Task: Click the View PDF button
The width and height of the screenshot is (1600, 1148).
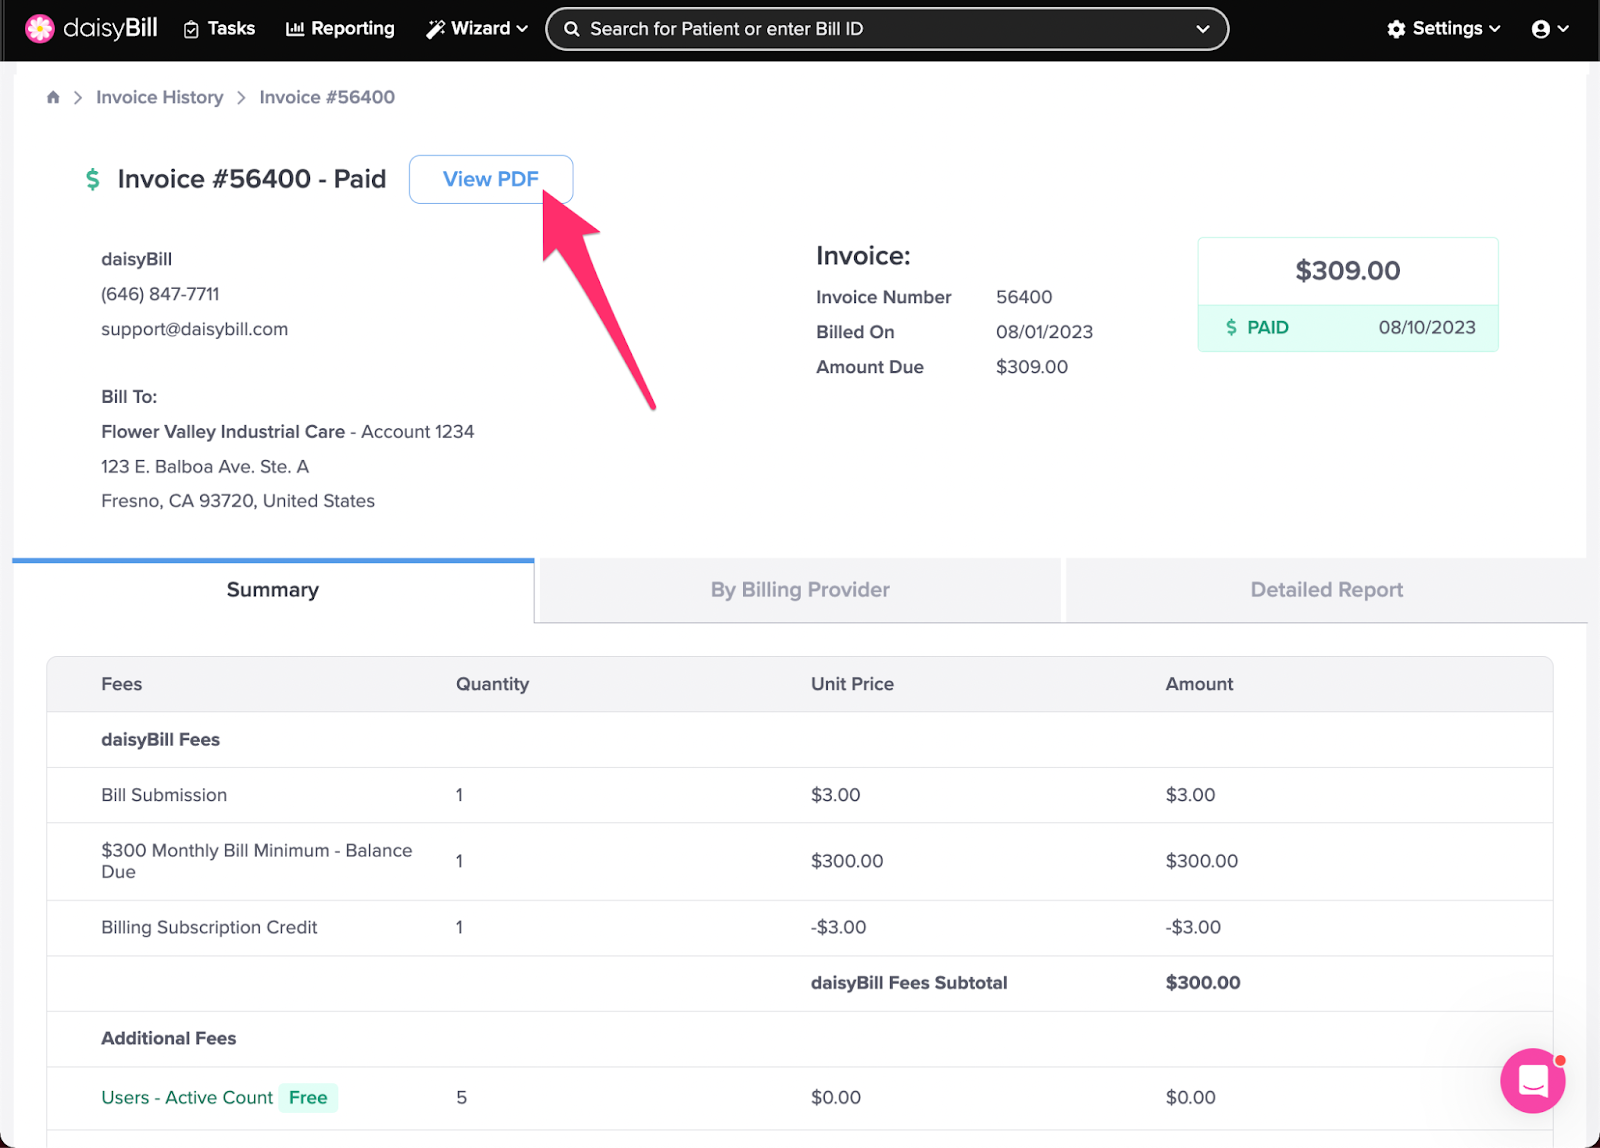Action: tap(491, 179)
